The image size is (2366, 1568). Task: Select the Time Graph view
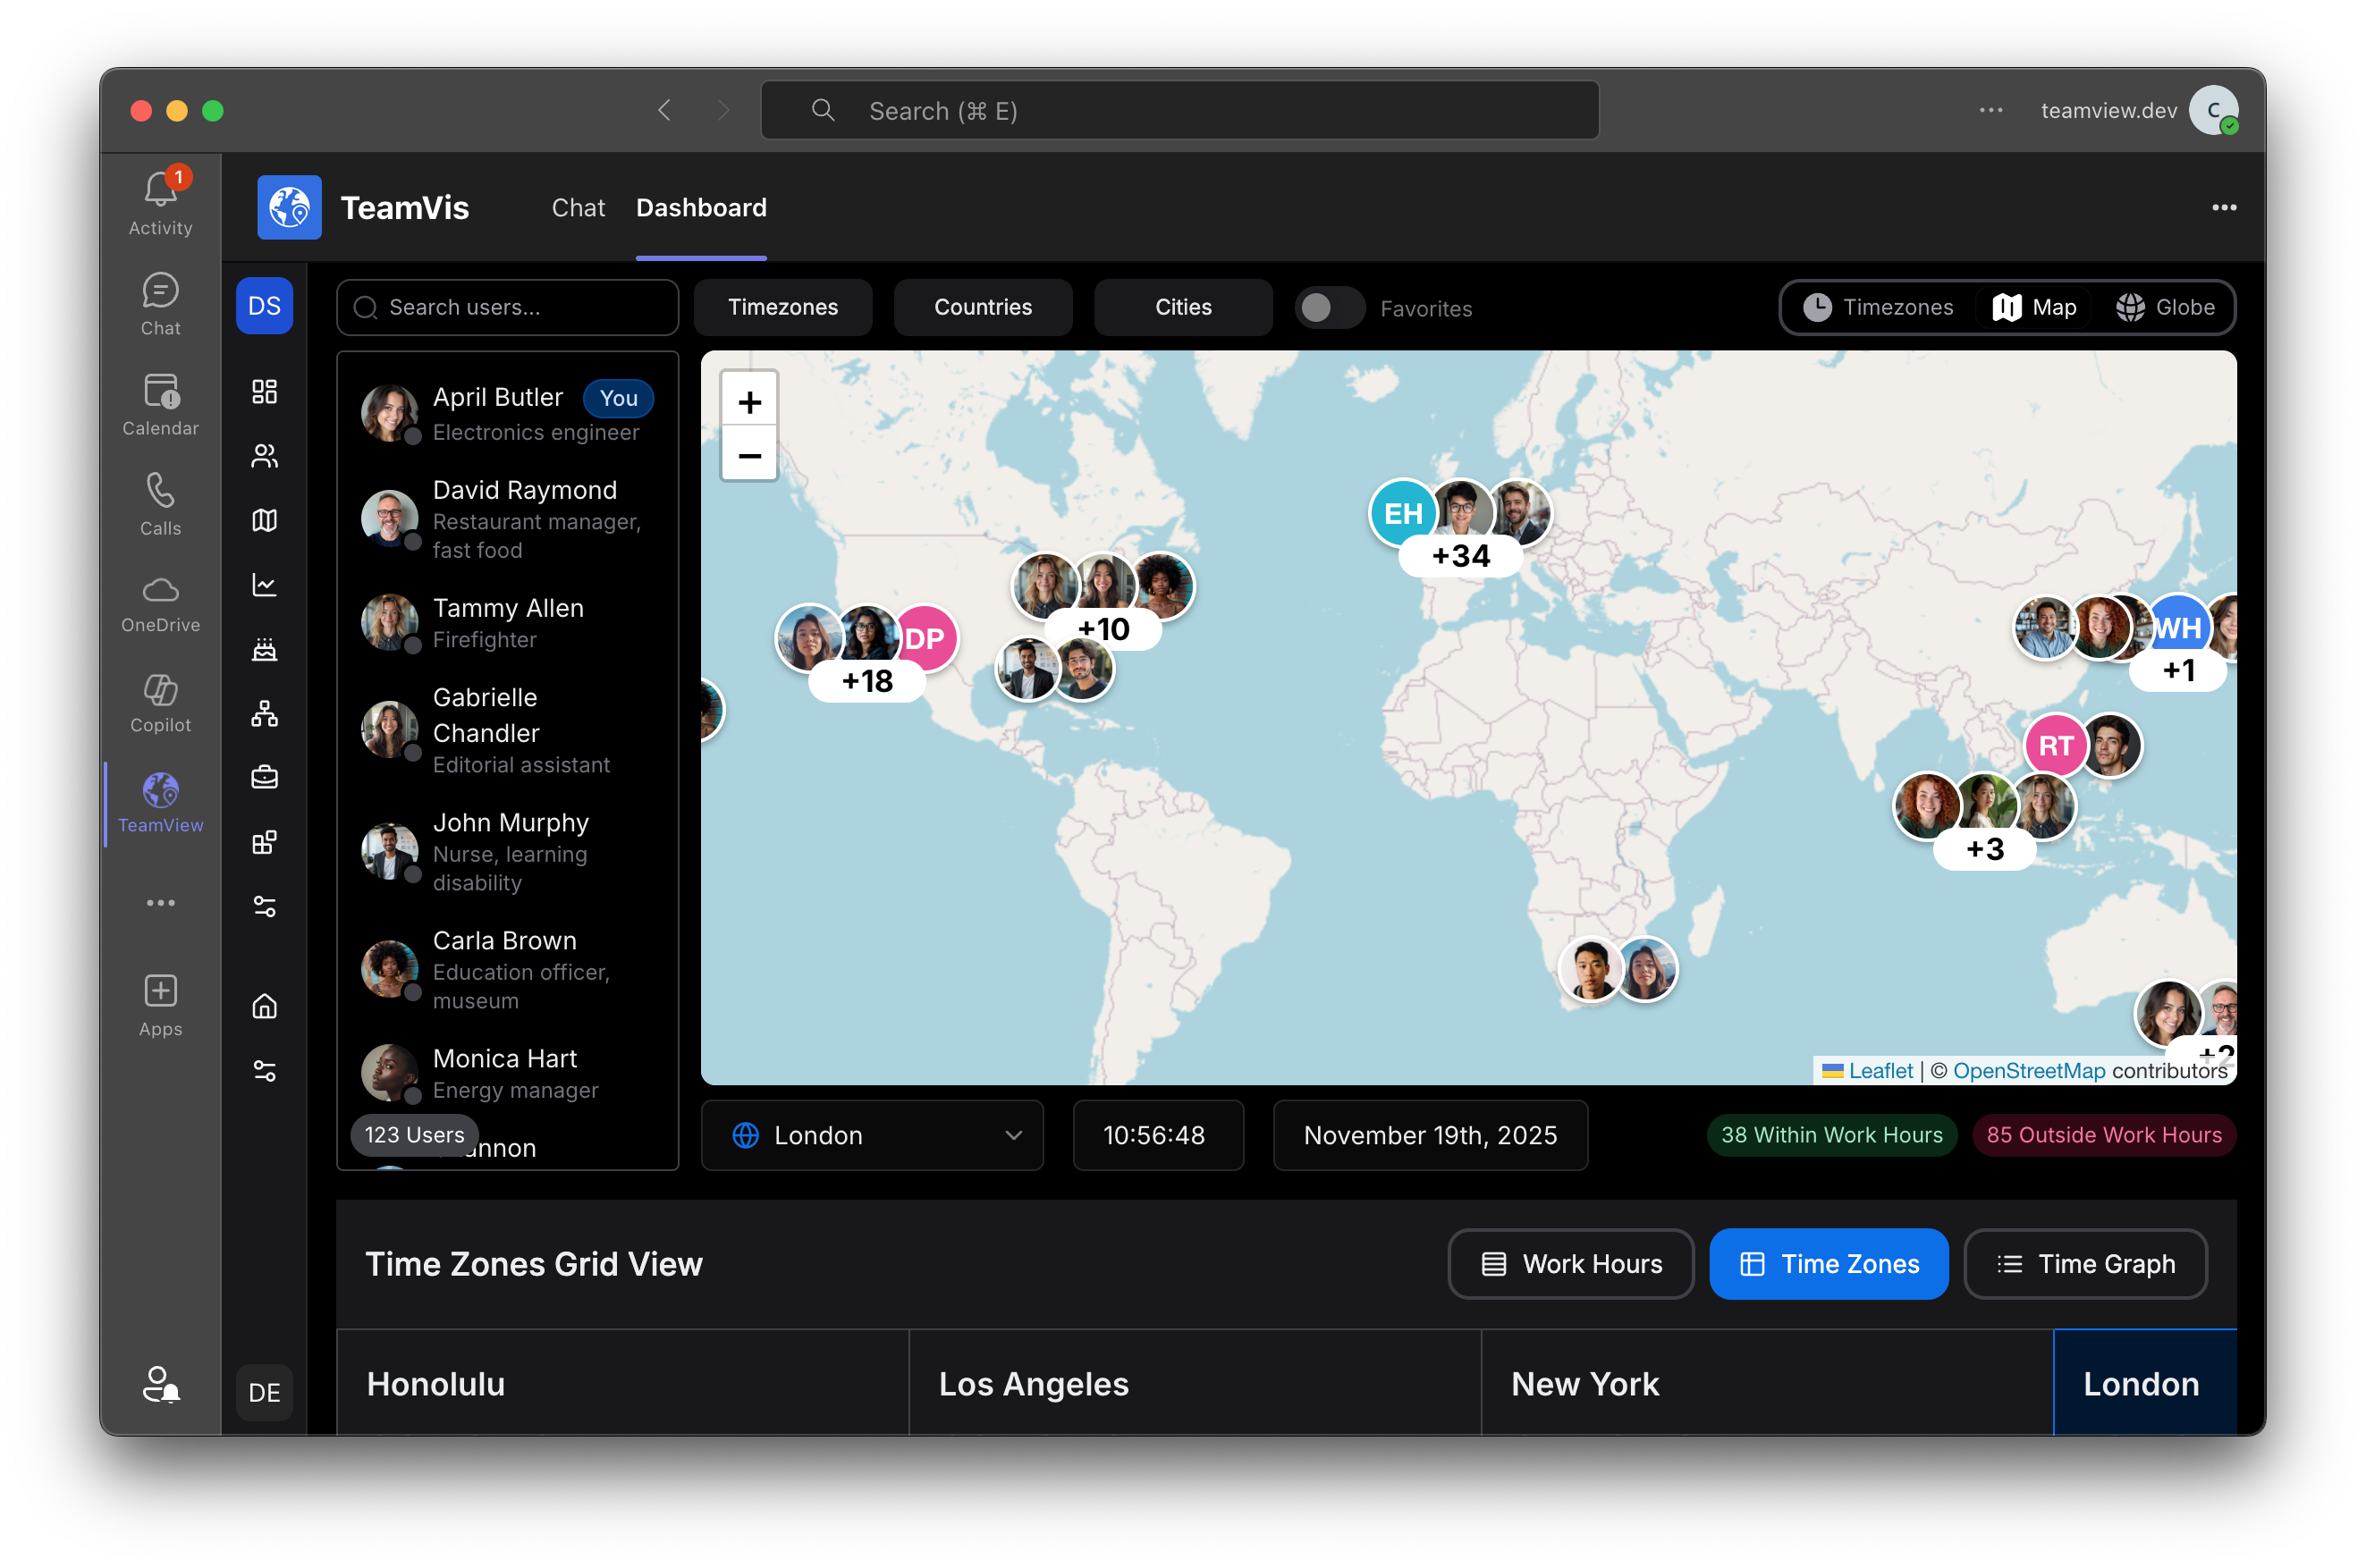[x=2085, y=1264]
